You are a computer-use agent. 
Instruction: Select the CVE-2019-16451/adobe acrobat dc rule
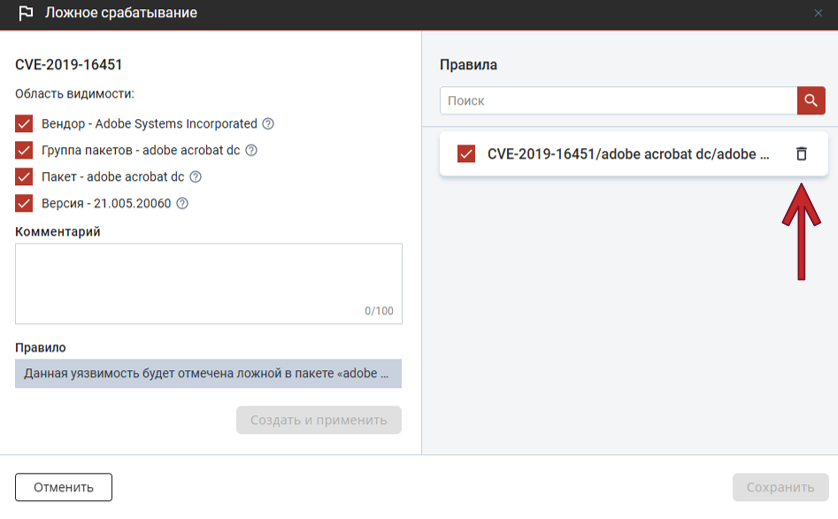[628, 154]
